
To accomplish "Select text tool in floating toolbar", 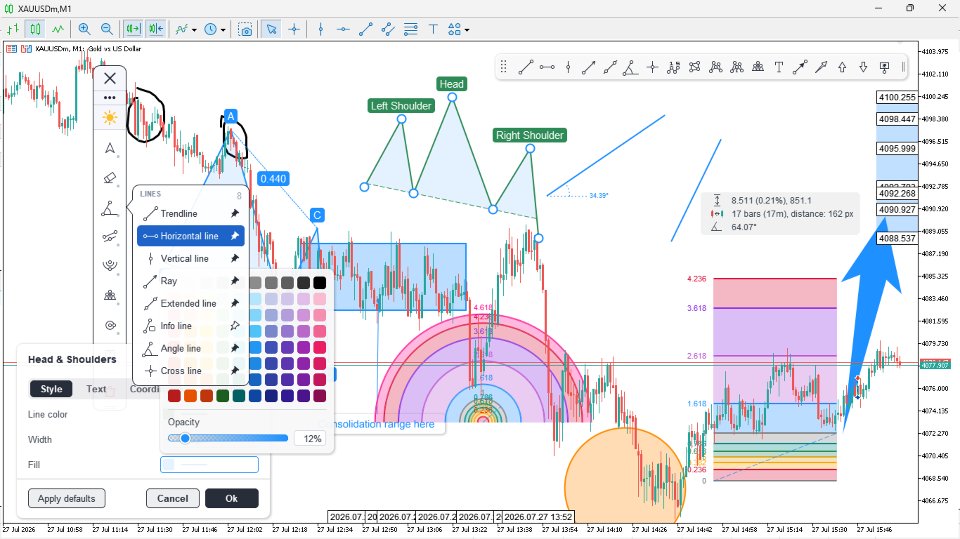I will [x=779, y=67].
